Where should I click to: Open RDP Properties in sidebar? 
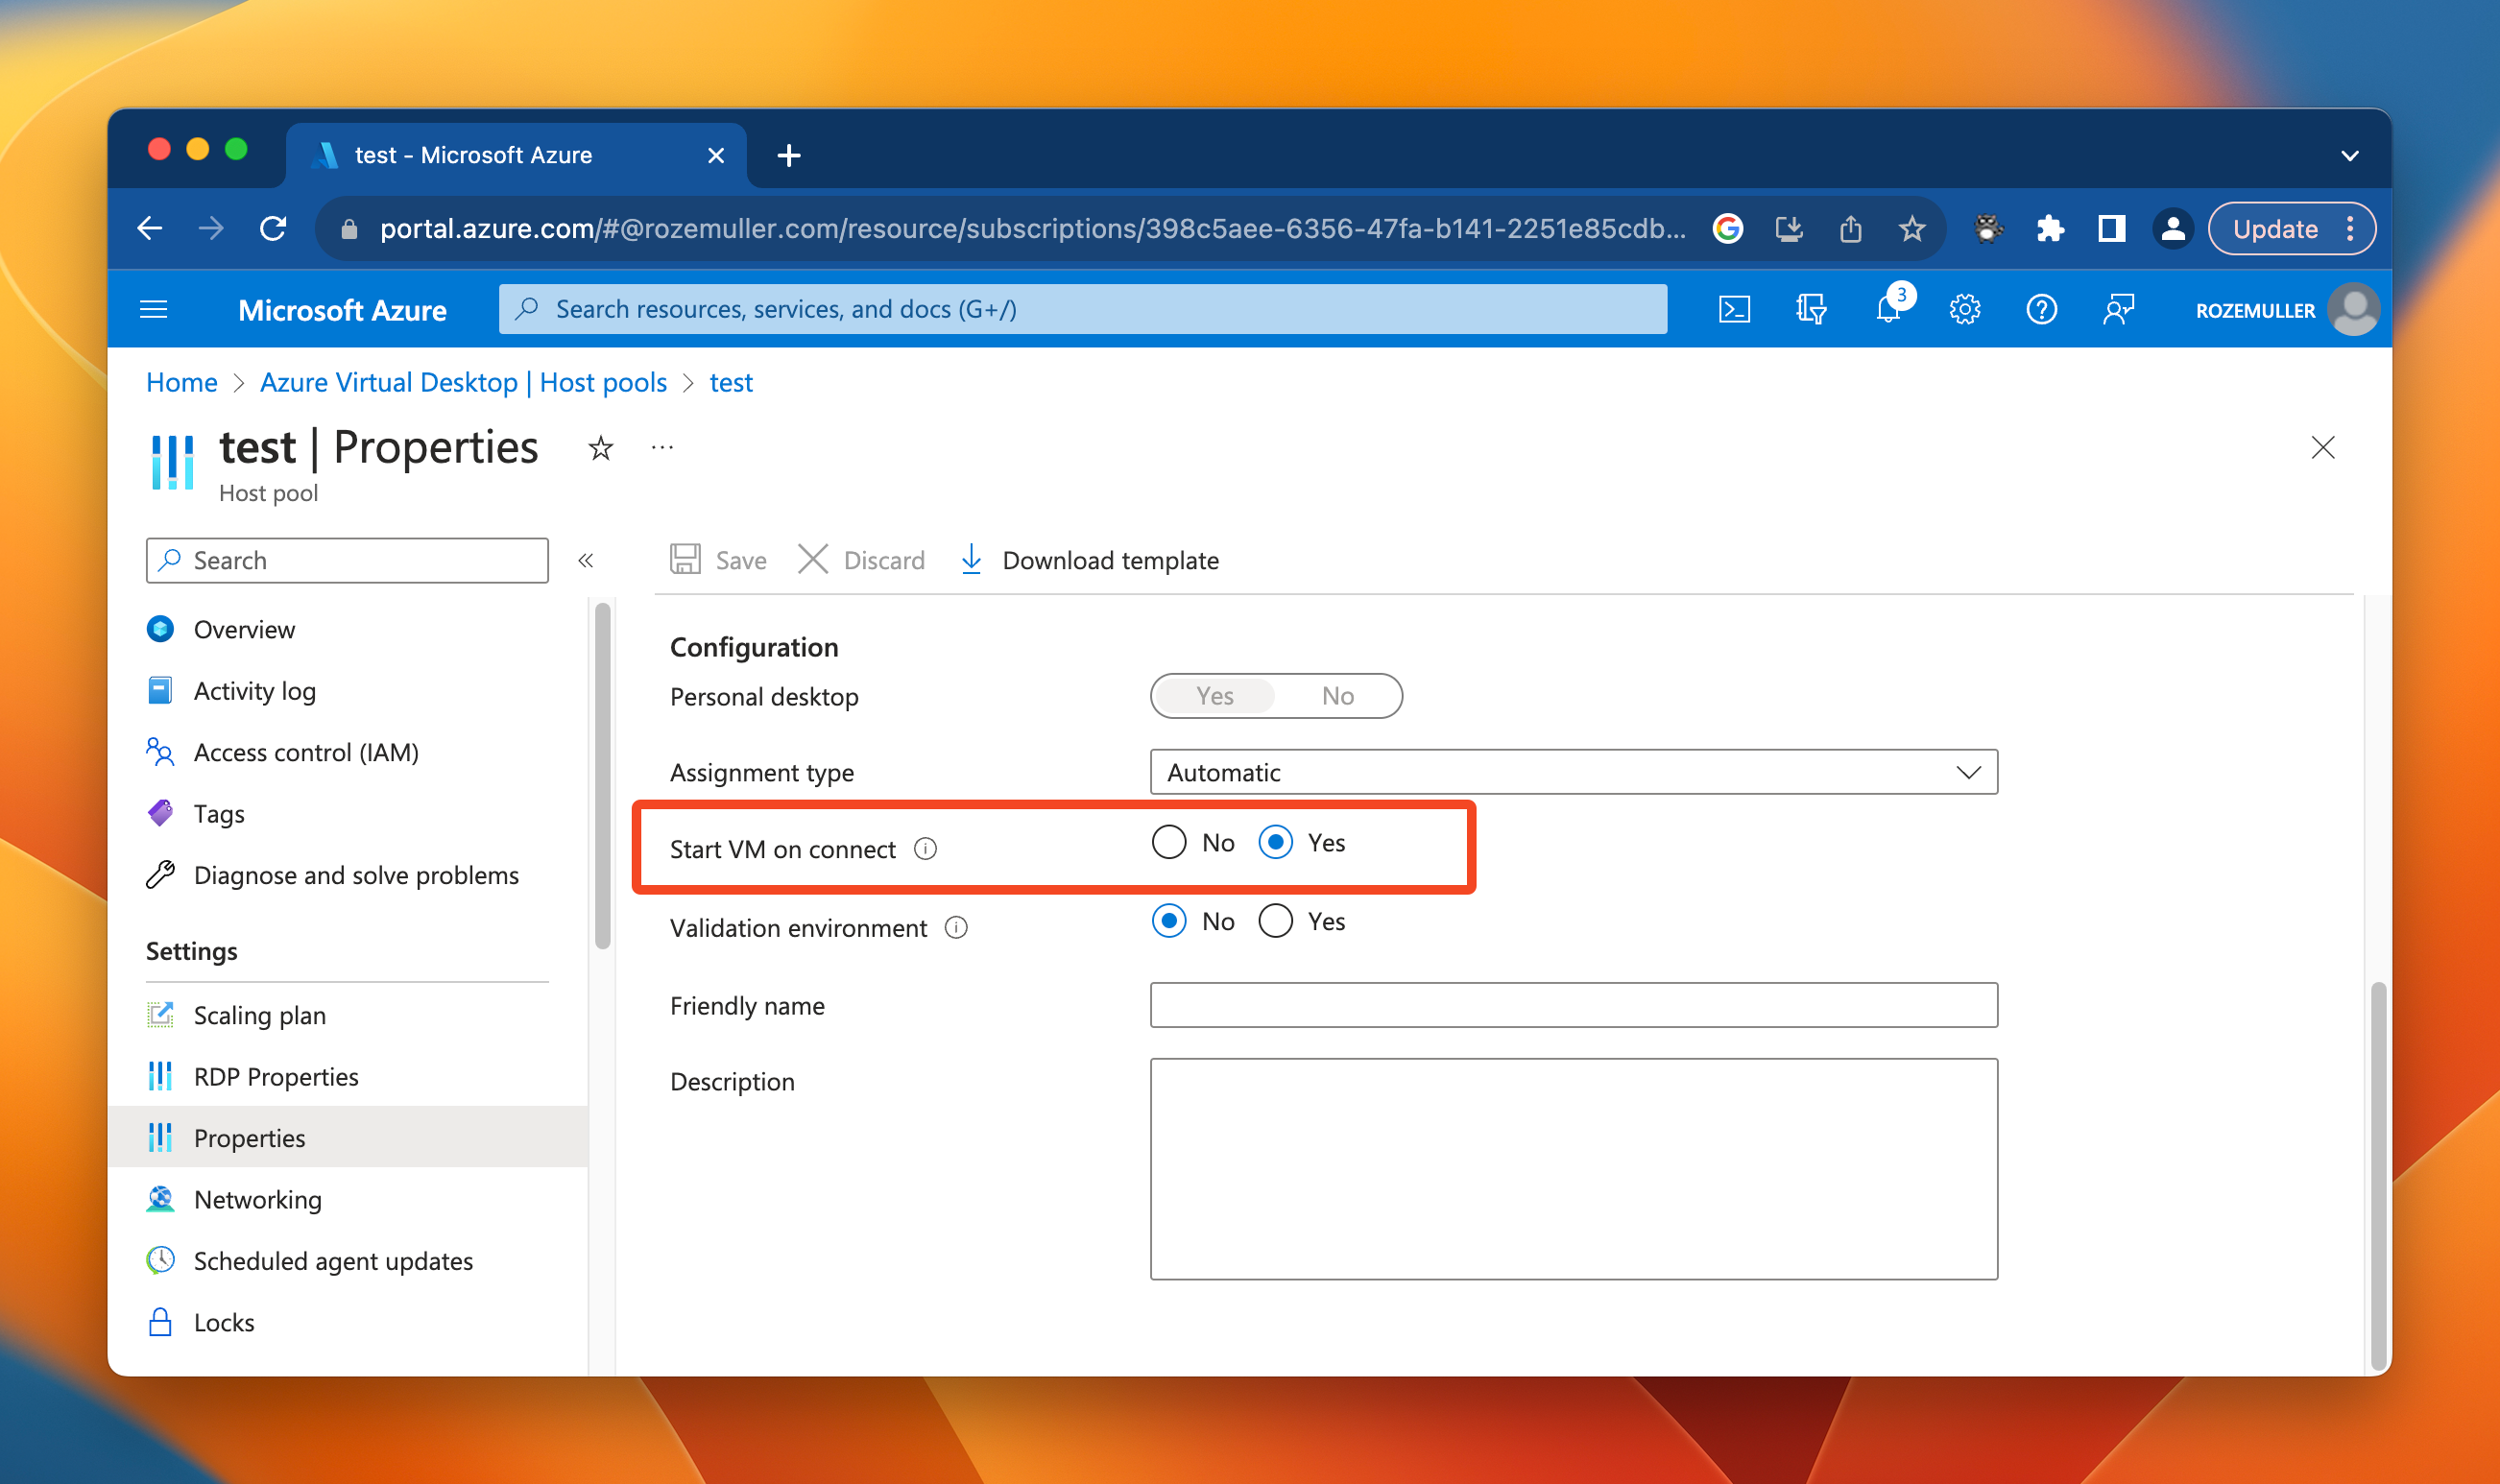[x=275, y=1077]
